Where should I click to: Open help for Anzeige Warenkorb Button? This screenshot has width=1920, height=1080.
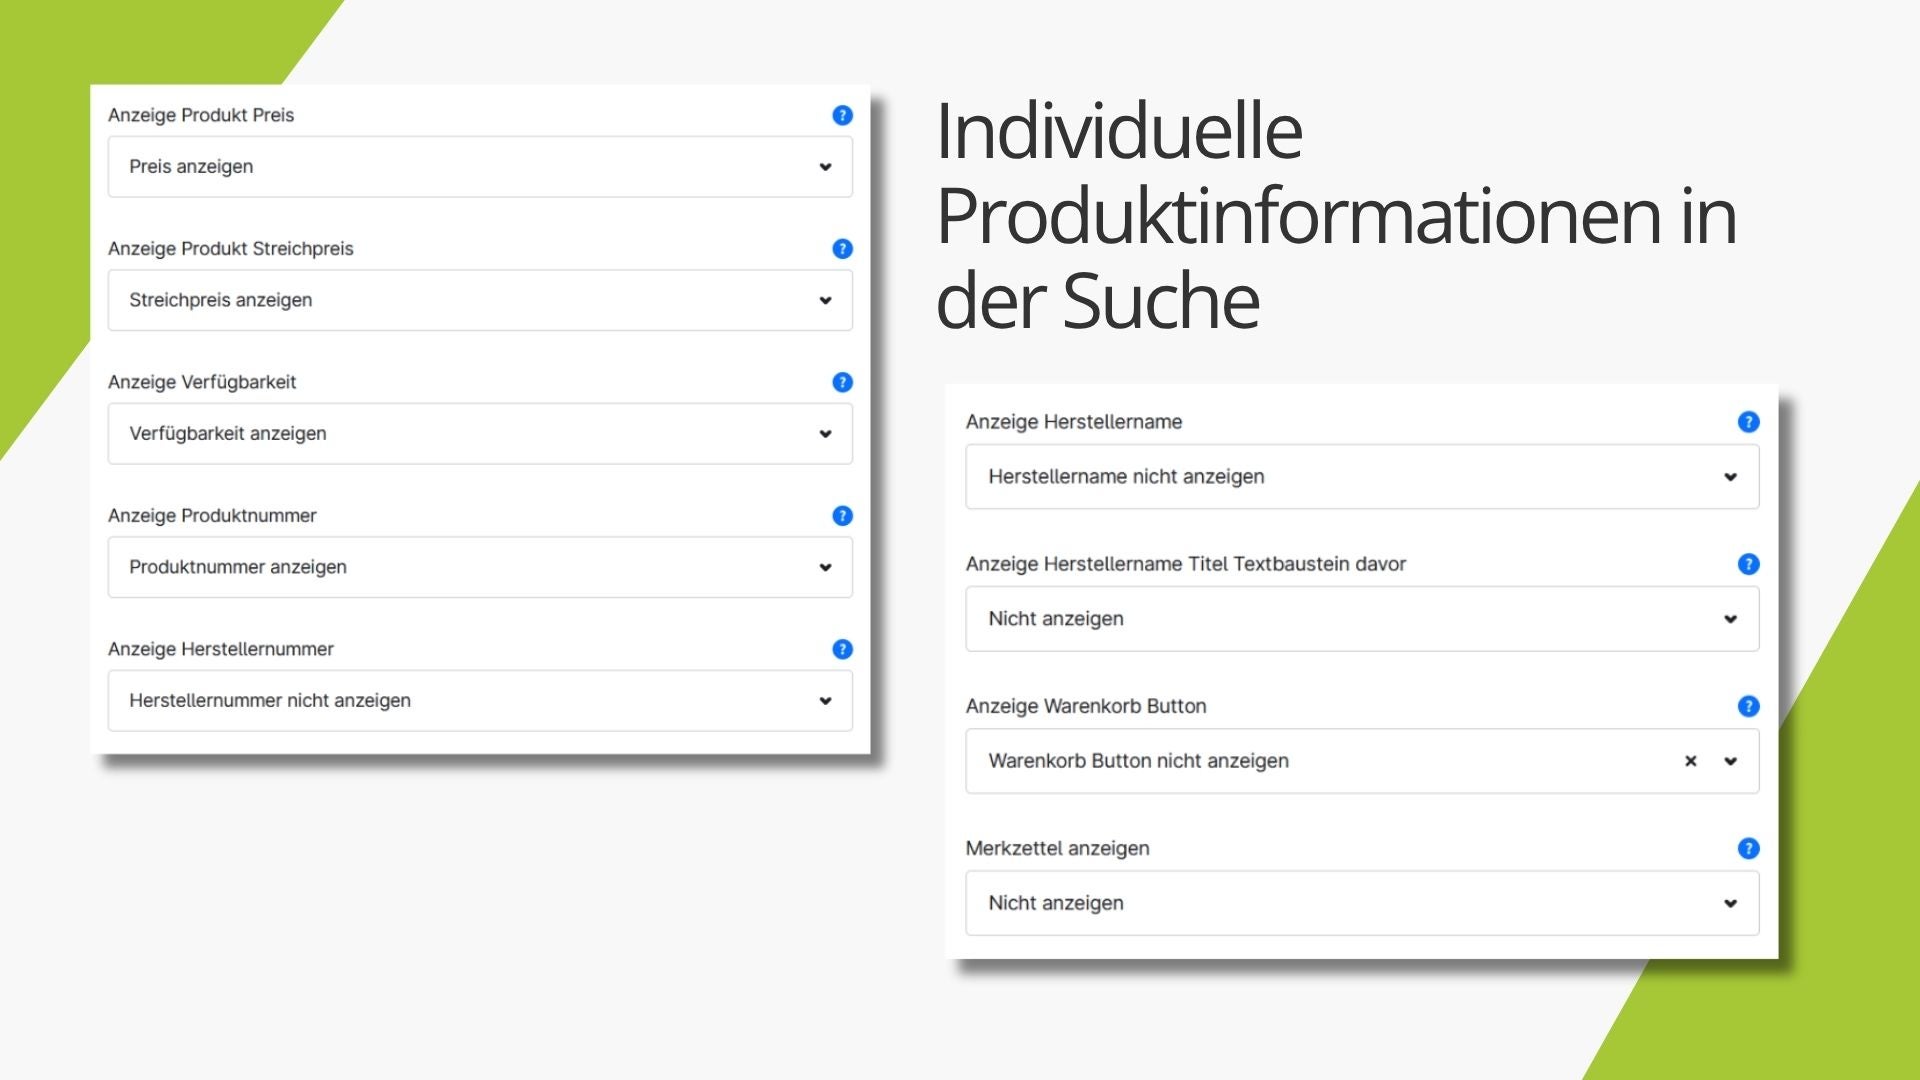pos(1748,706)
